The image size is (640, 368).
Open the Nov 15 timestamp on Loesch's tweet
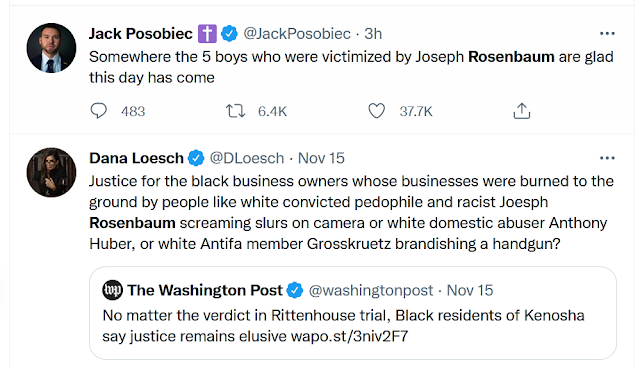point(321,158)
